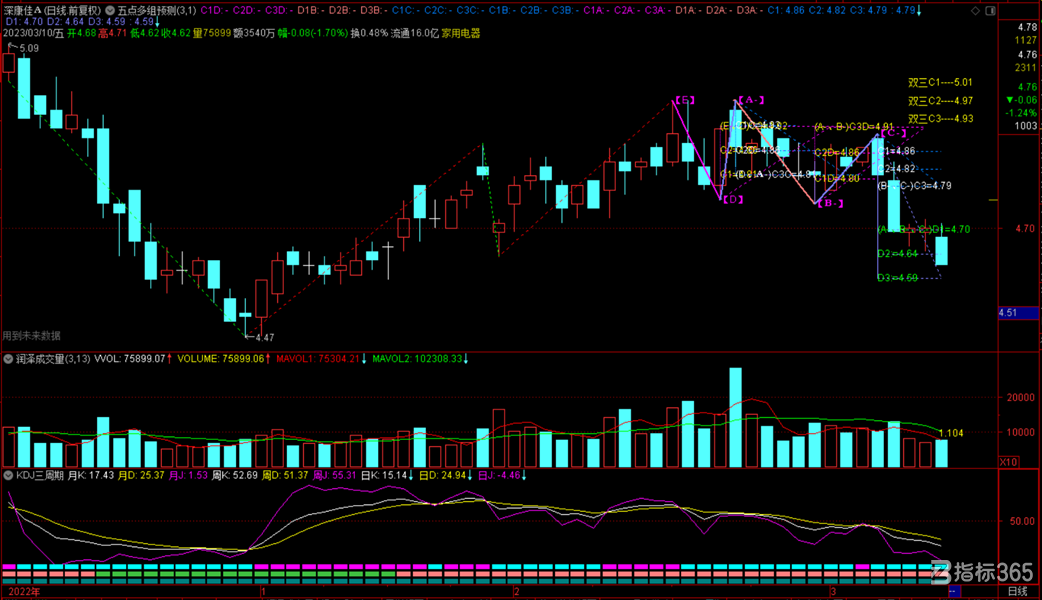The width and height of the screenshot is (1042, 600).
Task: Click the 双三C1----5.01 label
Action: pos(940,82)
